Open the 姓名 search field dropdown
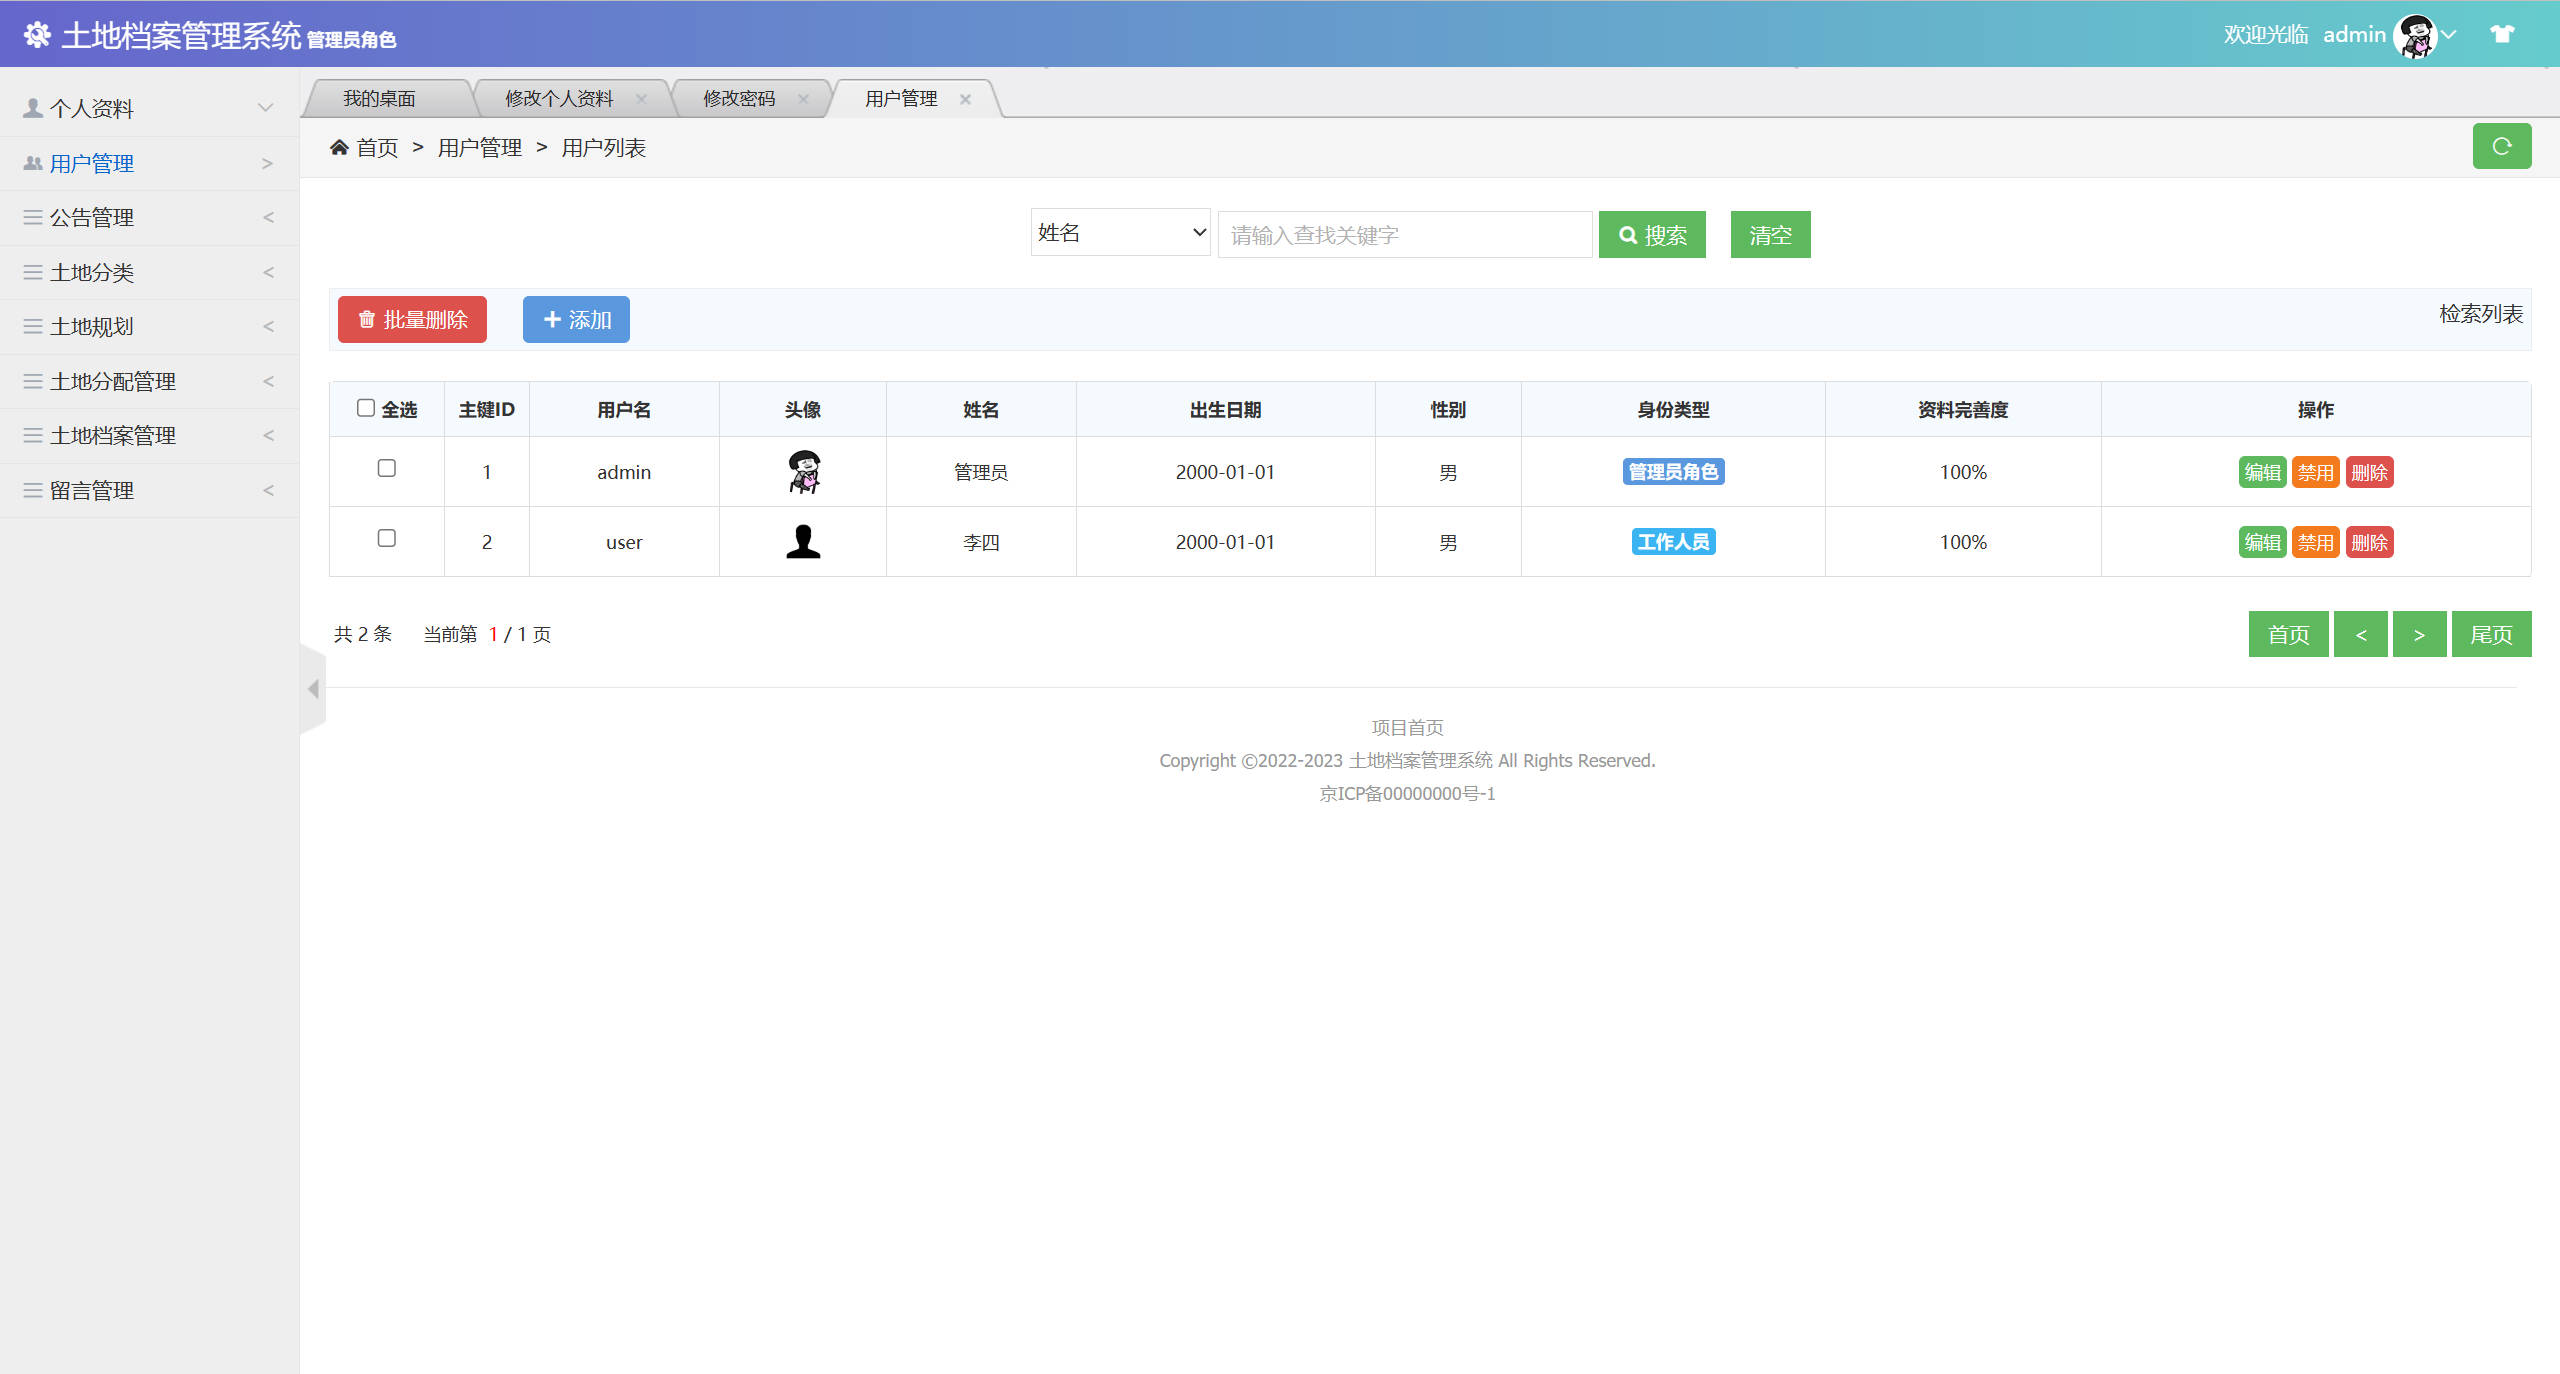This screenshot has width=2560, height=1374. [x=1119, y=232]
